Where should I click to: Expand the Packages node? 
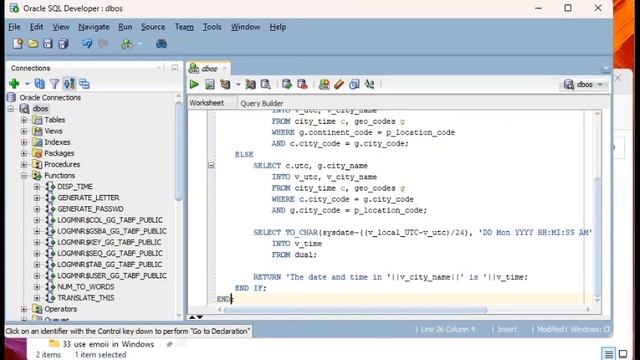click(x=24, y=153)
